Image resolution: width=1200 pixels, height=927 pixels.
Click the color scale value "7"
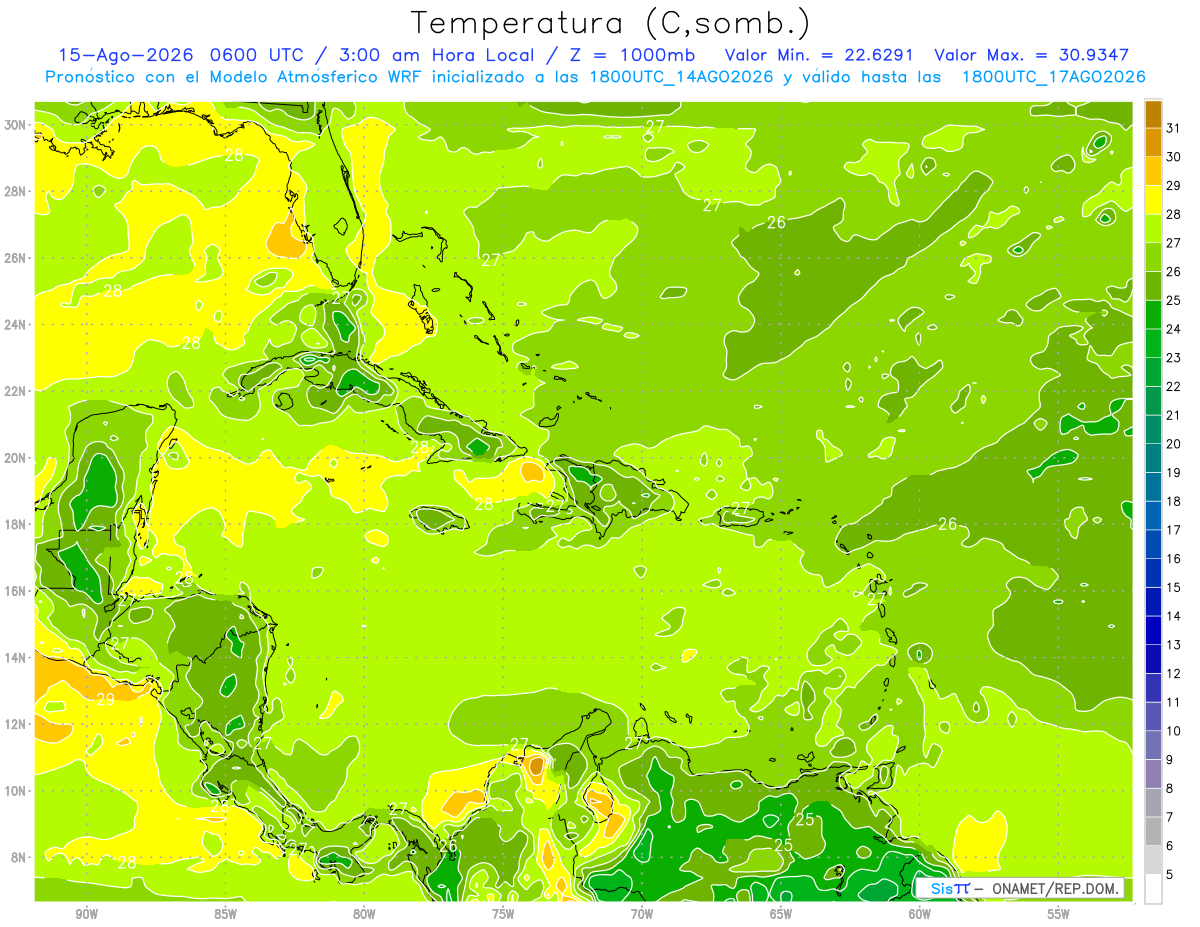point(1170,817)
